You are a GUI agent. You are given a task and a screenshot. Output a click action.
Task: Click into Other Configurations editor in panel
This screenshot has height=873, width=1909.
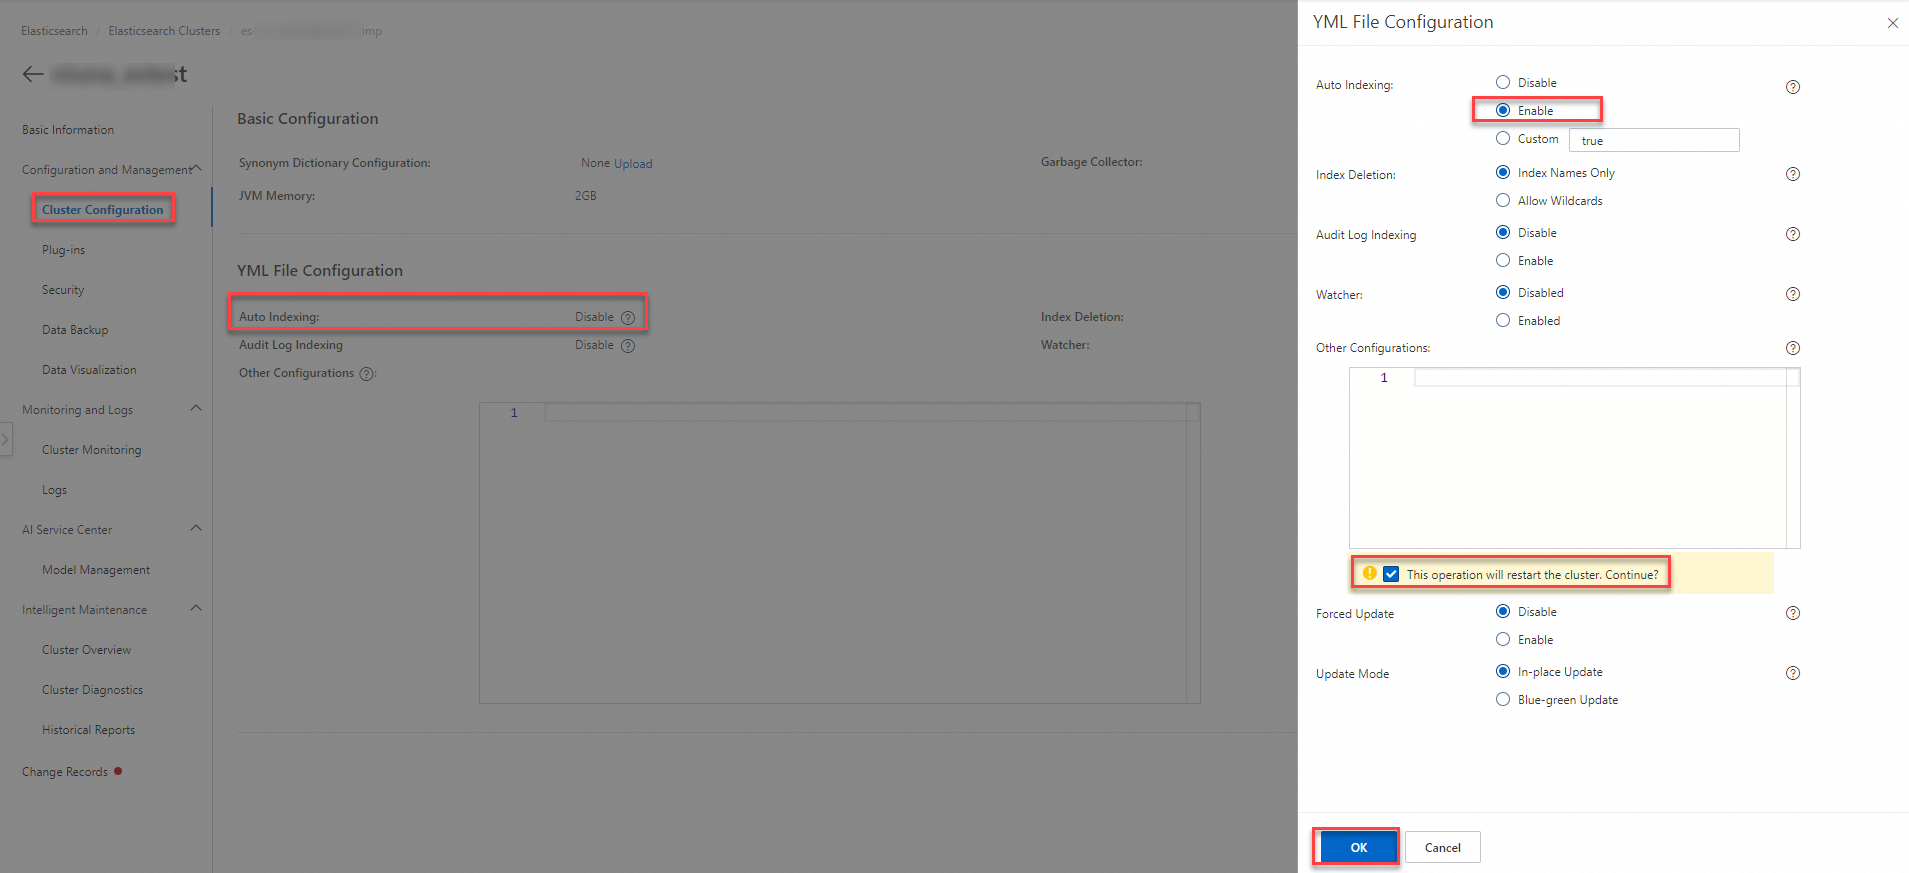[x=1574, y=458]
